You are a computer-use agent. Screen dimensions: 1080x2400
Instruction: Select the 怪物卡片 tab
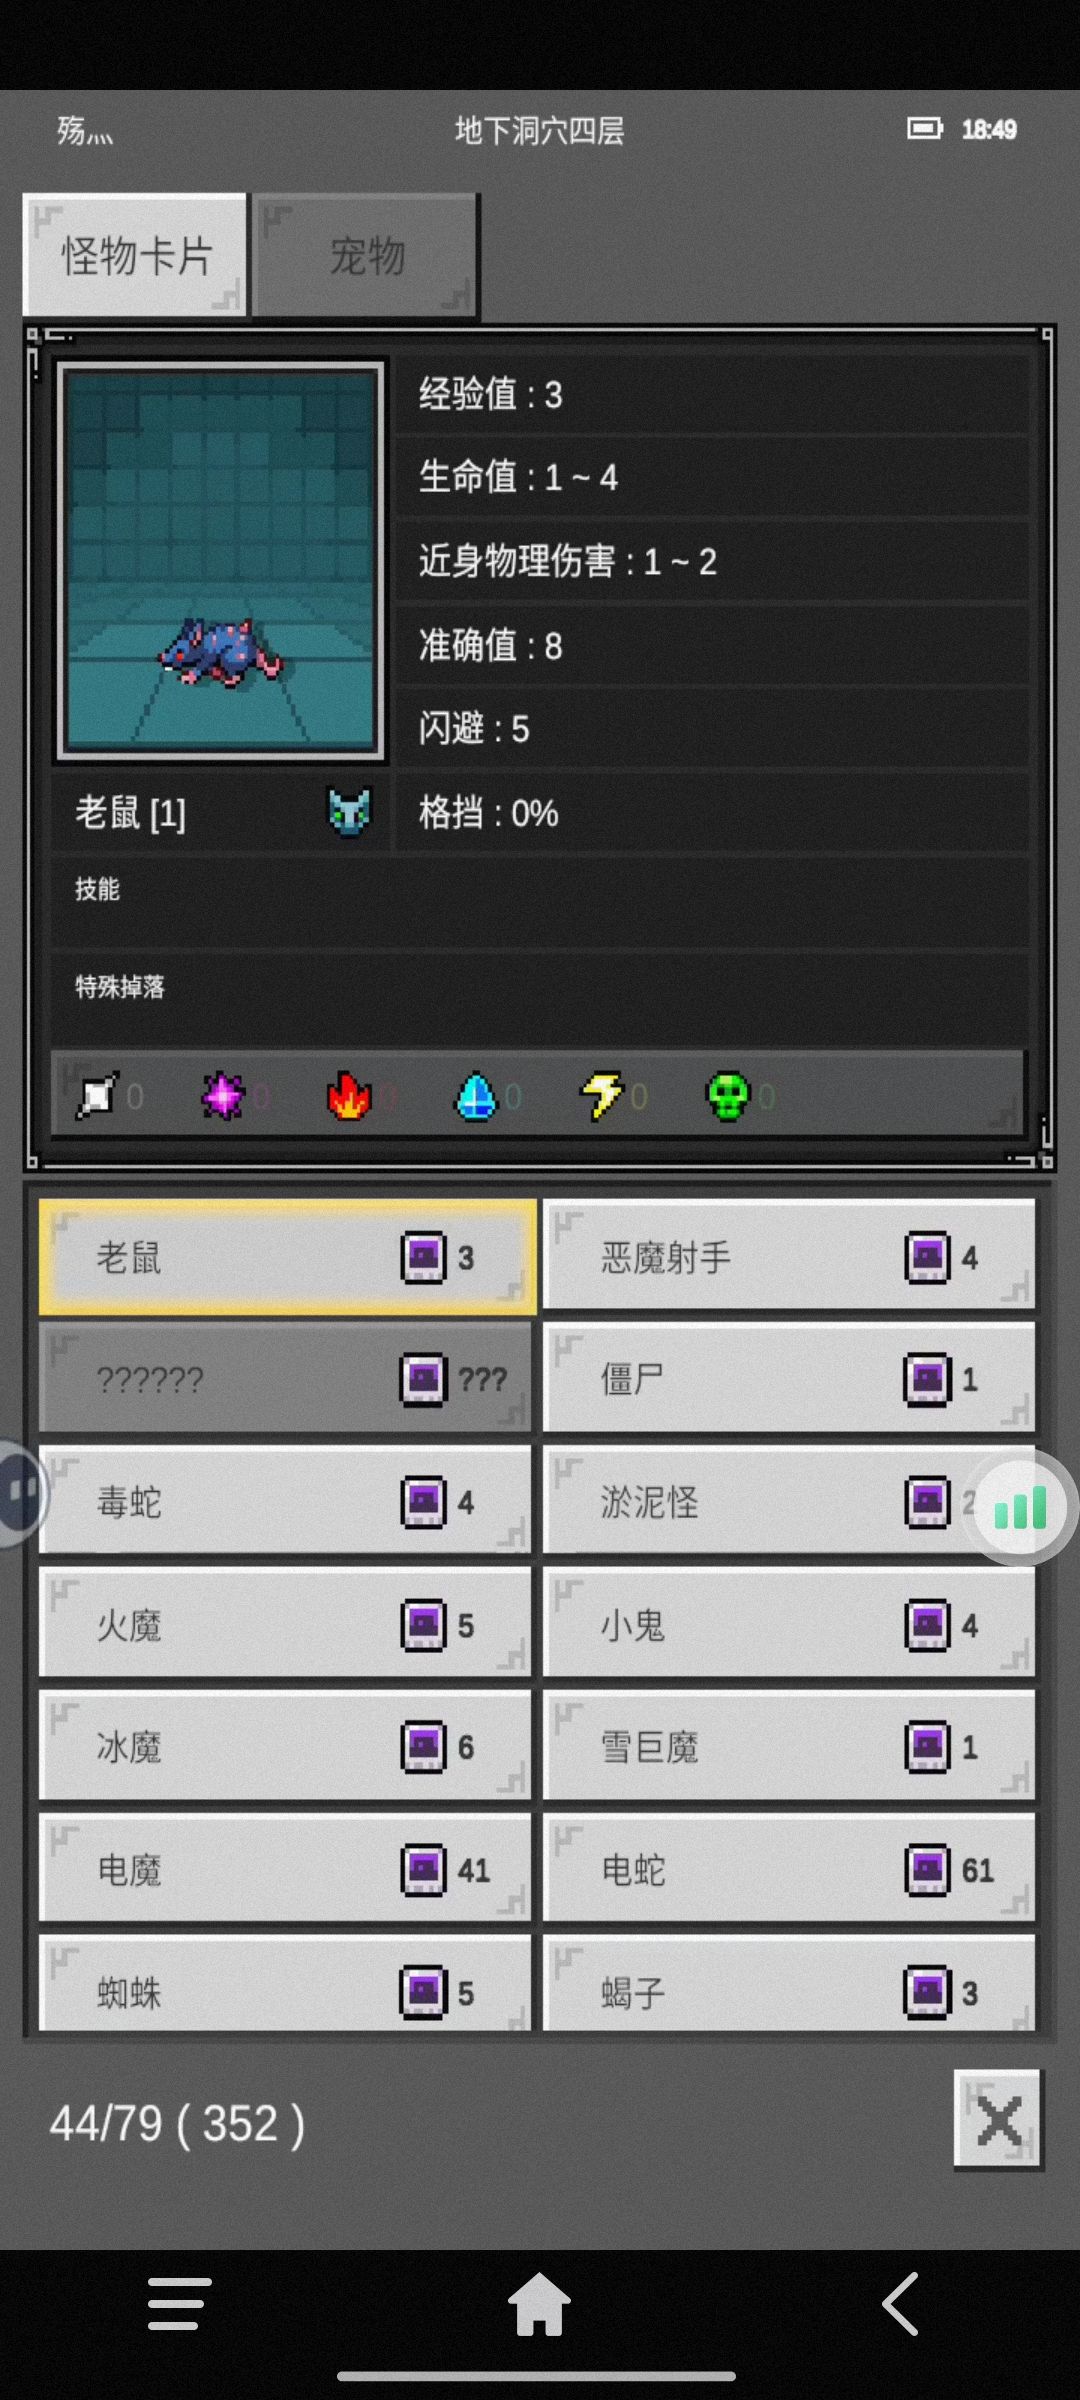135,256
